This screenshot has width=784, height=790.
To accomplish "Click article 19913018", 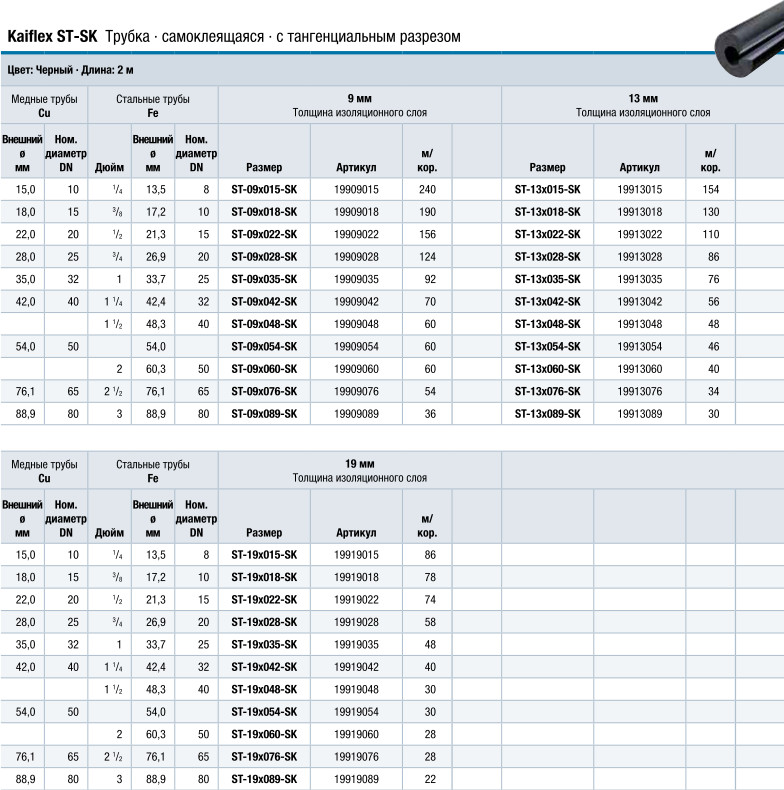I will pyautogui.click(x=640, y=212).
